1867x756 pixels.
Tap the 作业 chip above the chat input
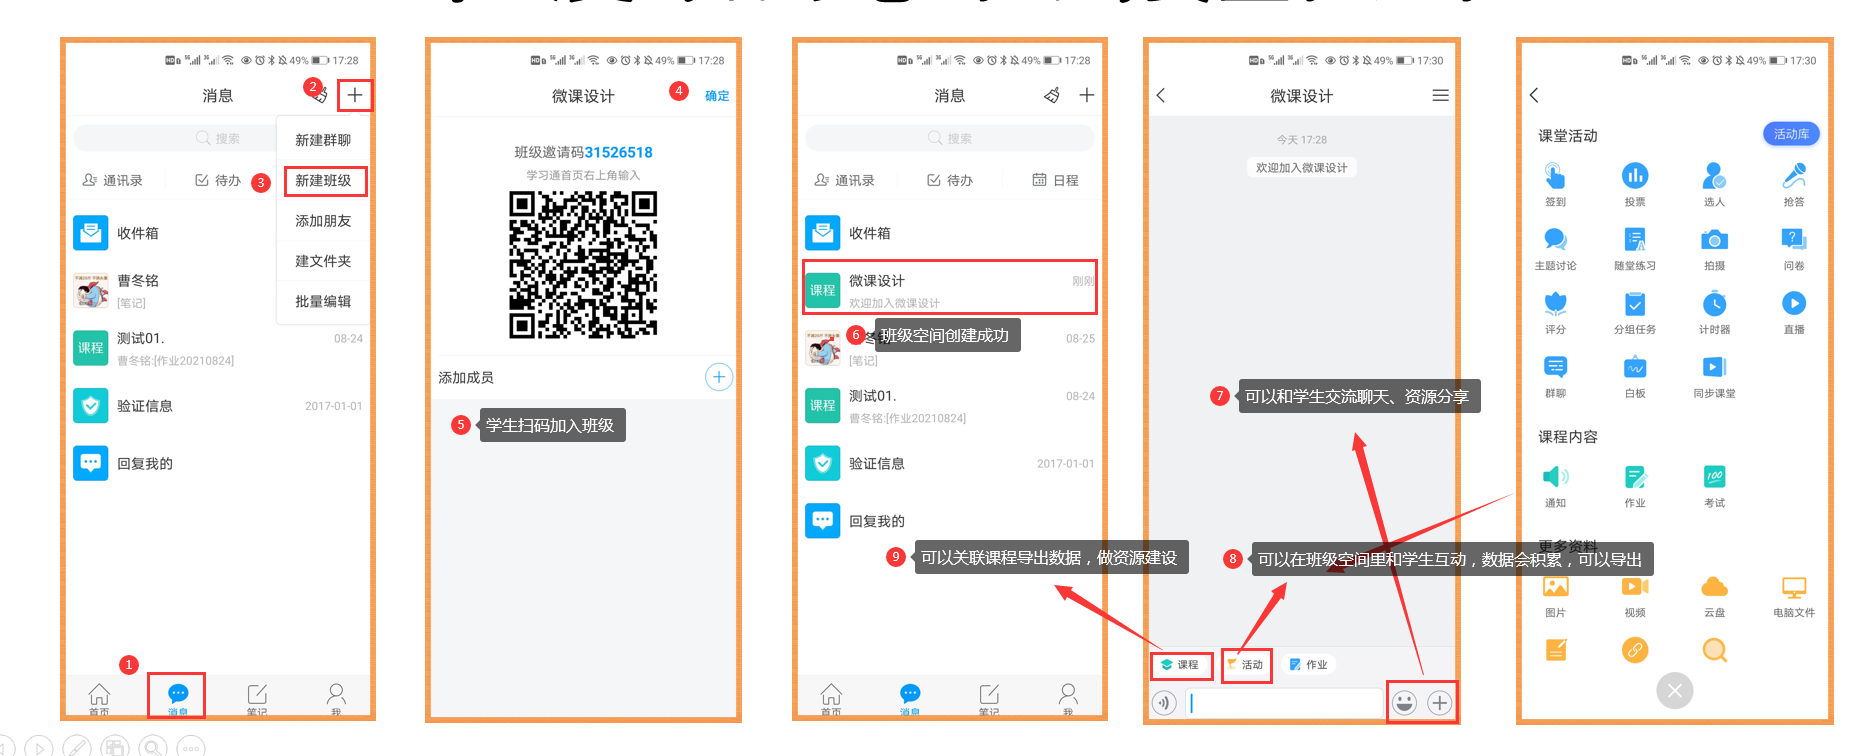(x=1309, y=665)
